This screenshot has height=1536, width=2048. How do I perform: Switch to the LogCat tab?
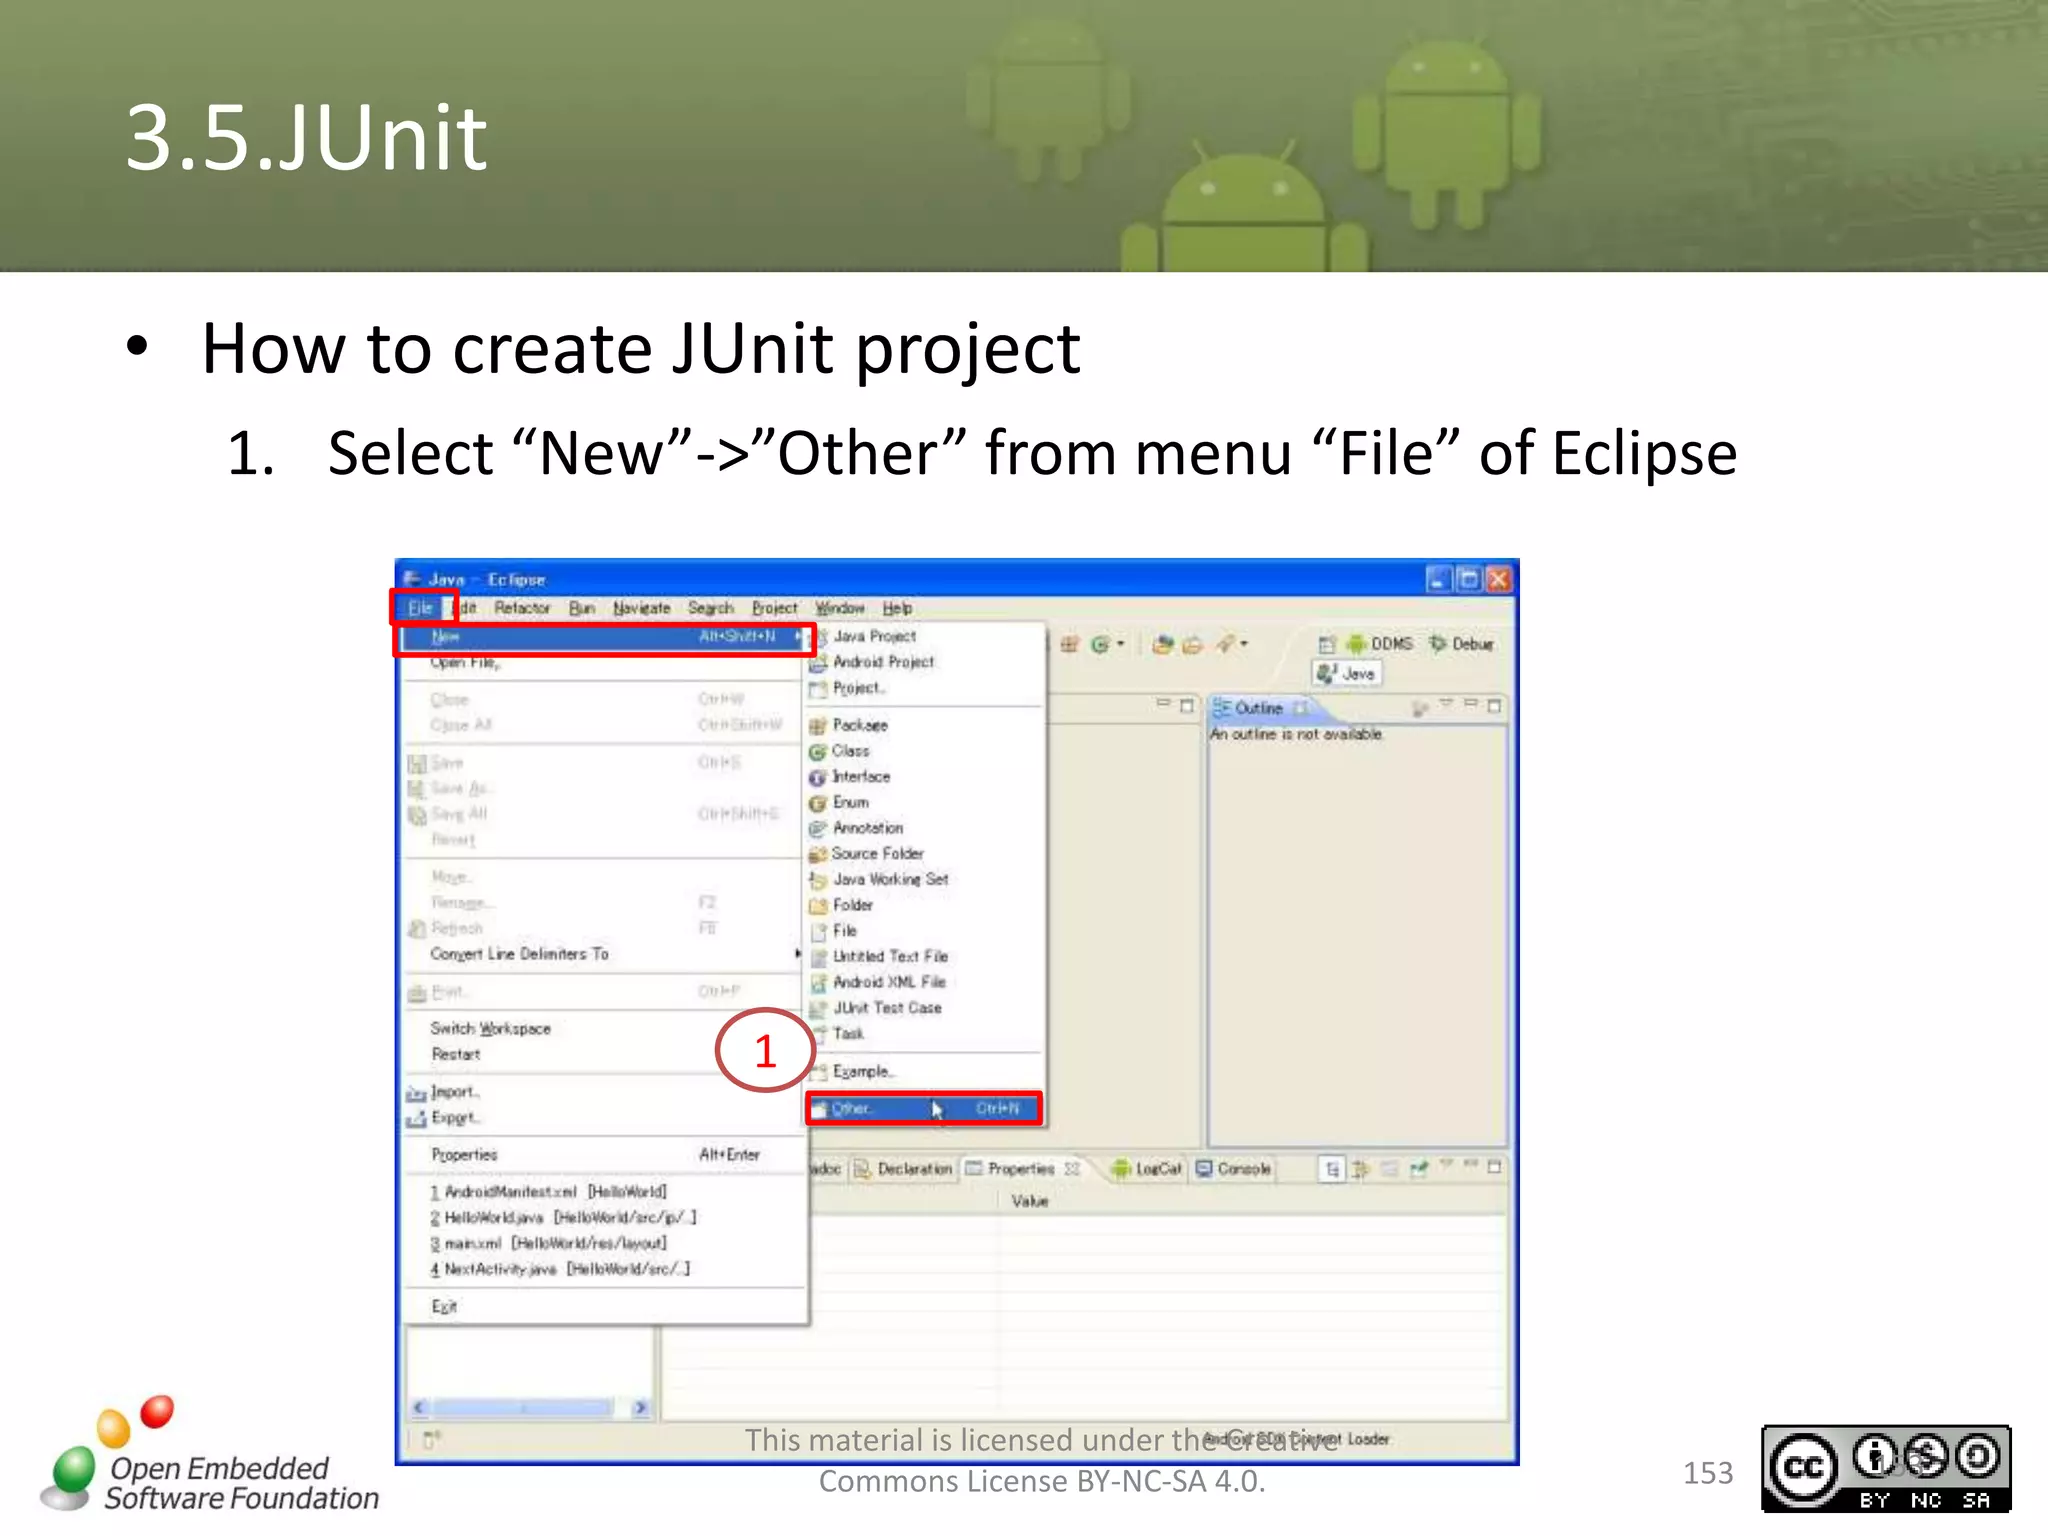1147,1168
